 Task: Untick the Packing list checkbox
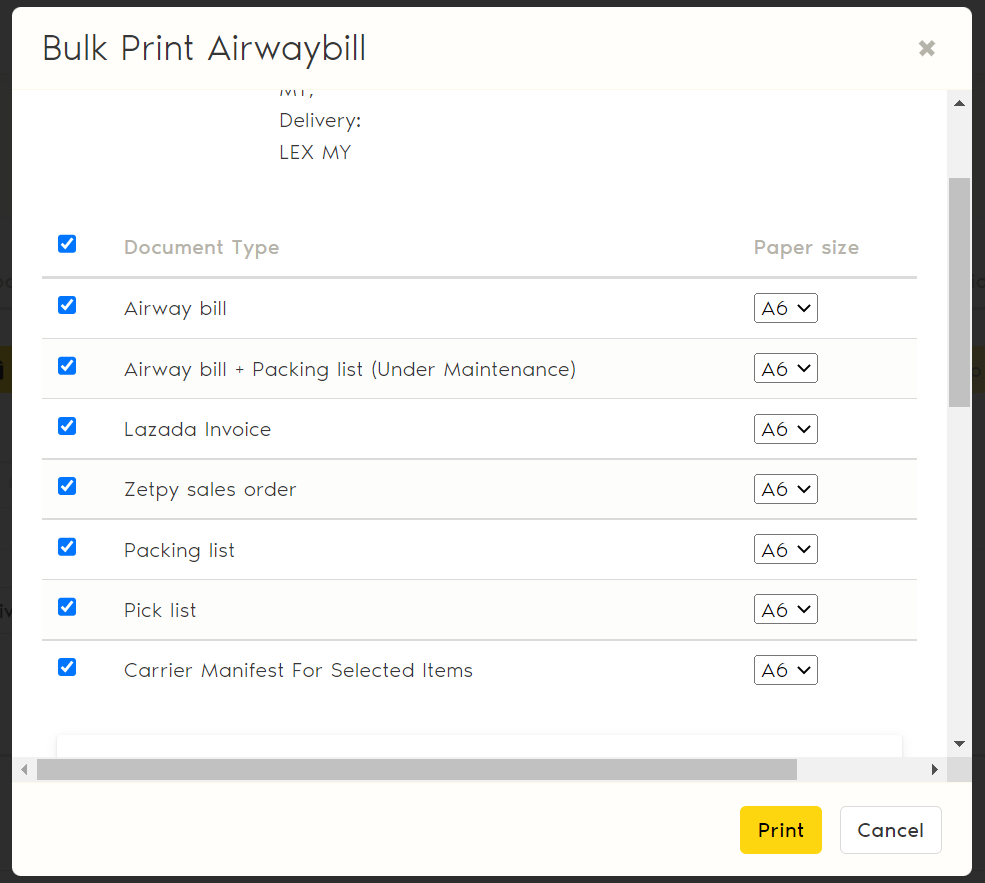click(x=67, y=547)
